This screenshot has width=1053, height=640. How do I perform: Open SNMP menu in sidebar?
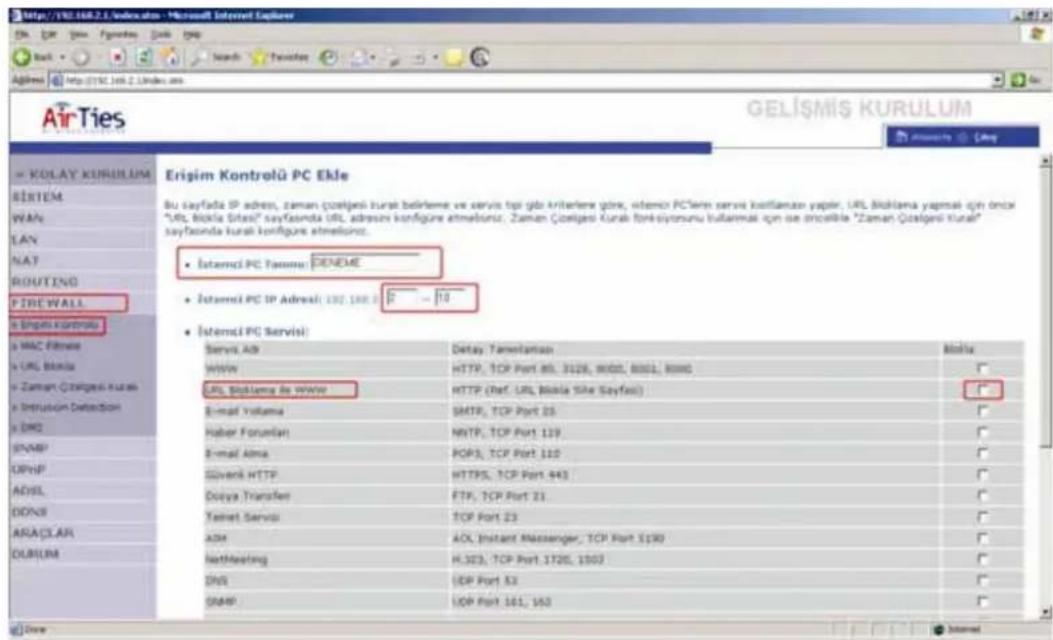click(30, 448)
